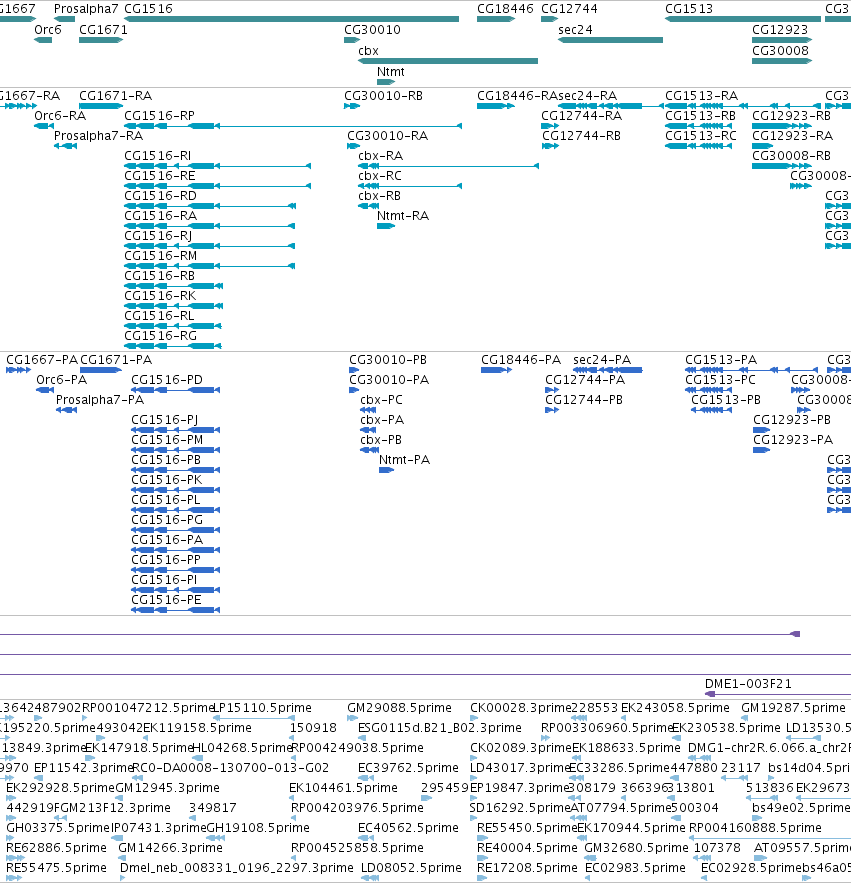Click the sec24 gene label

coord(575,30)
